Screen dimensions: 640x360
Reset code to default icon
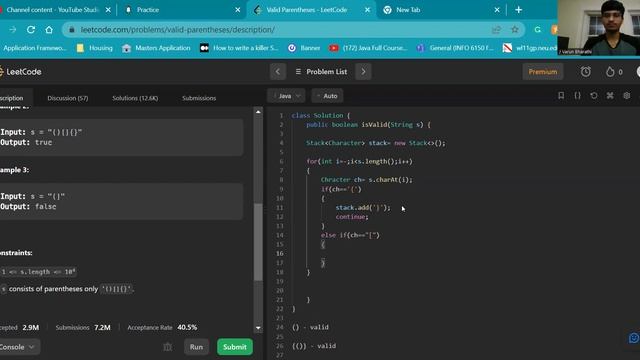pos(594,96)
